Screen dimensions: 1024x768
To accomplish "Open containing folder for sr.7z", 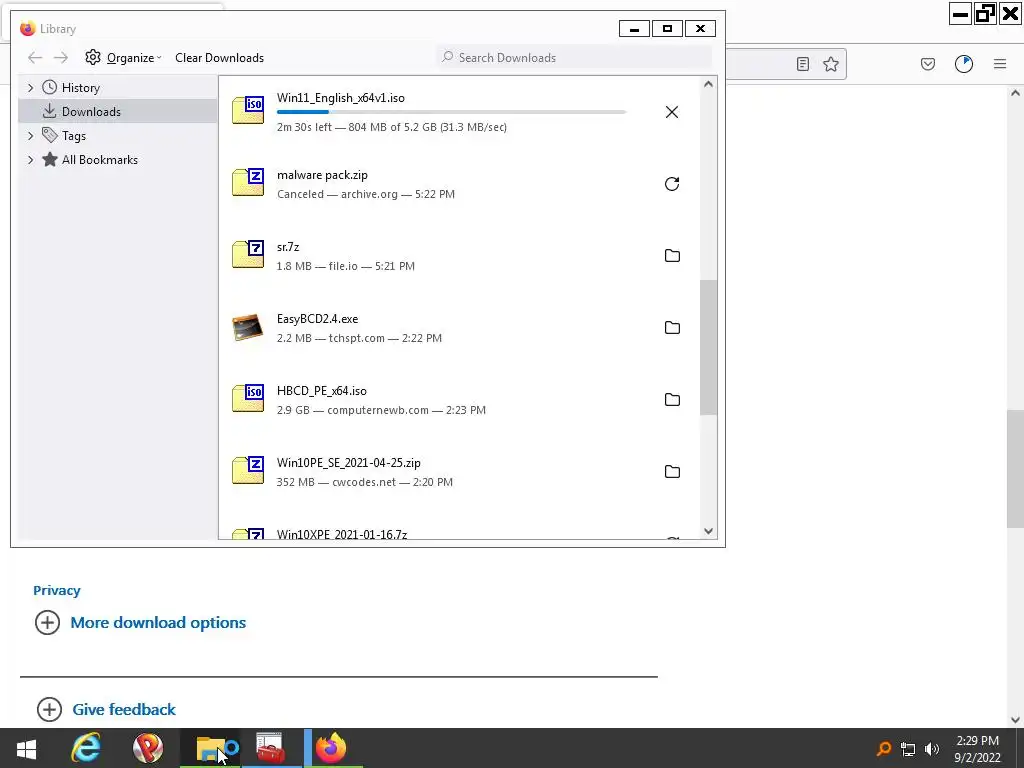I will [x=672, y=256].
